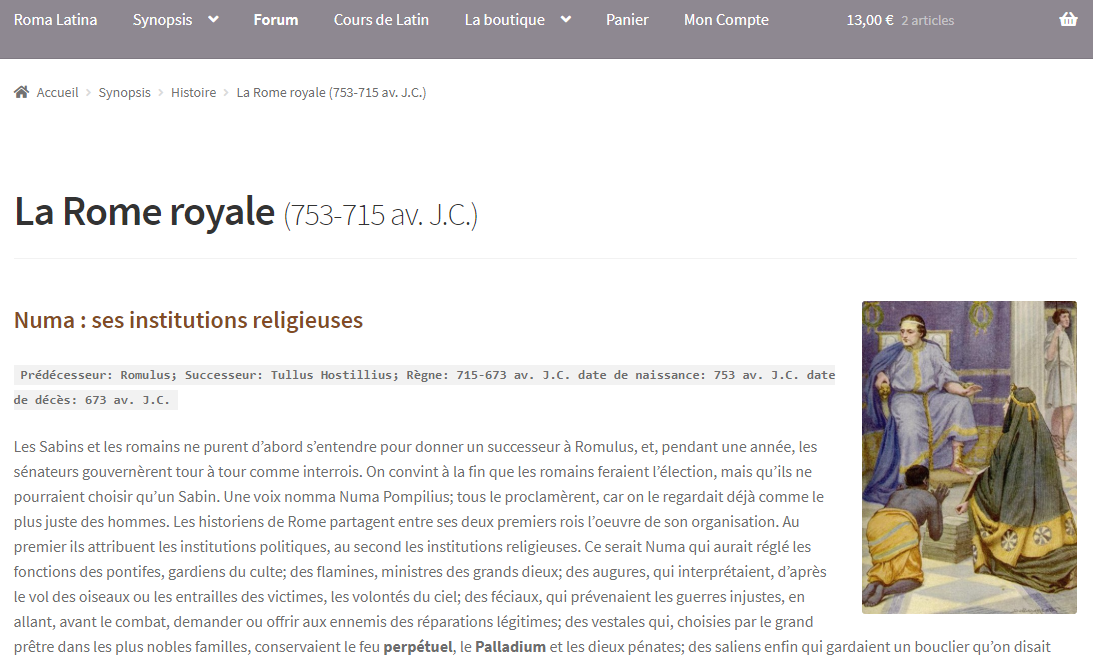1093x660 pixels.
Task: Open the Panier menu item
Action: point(627,20)
